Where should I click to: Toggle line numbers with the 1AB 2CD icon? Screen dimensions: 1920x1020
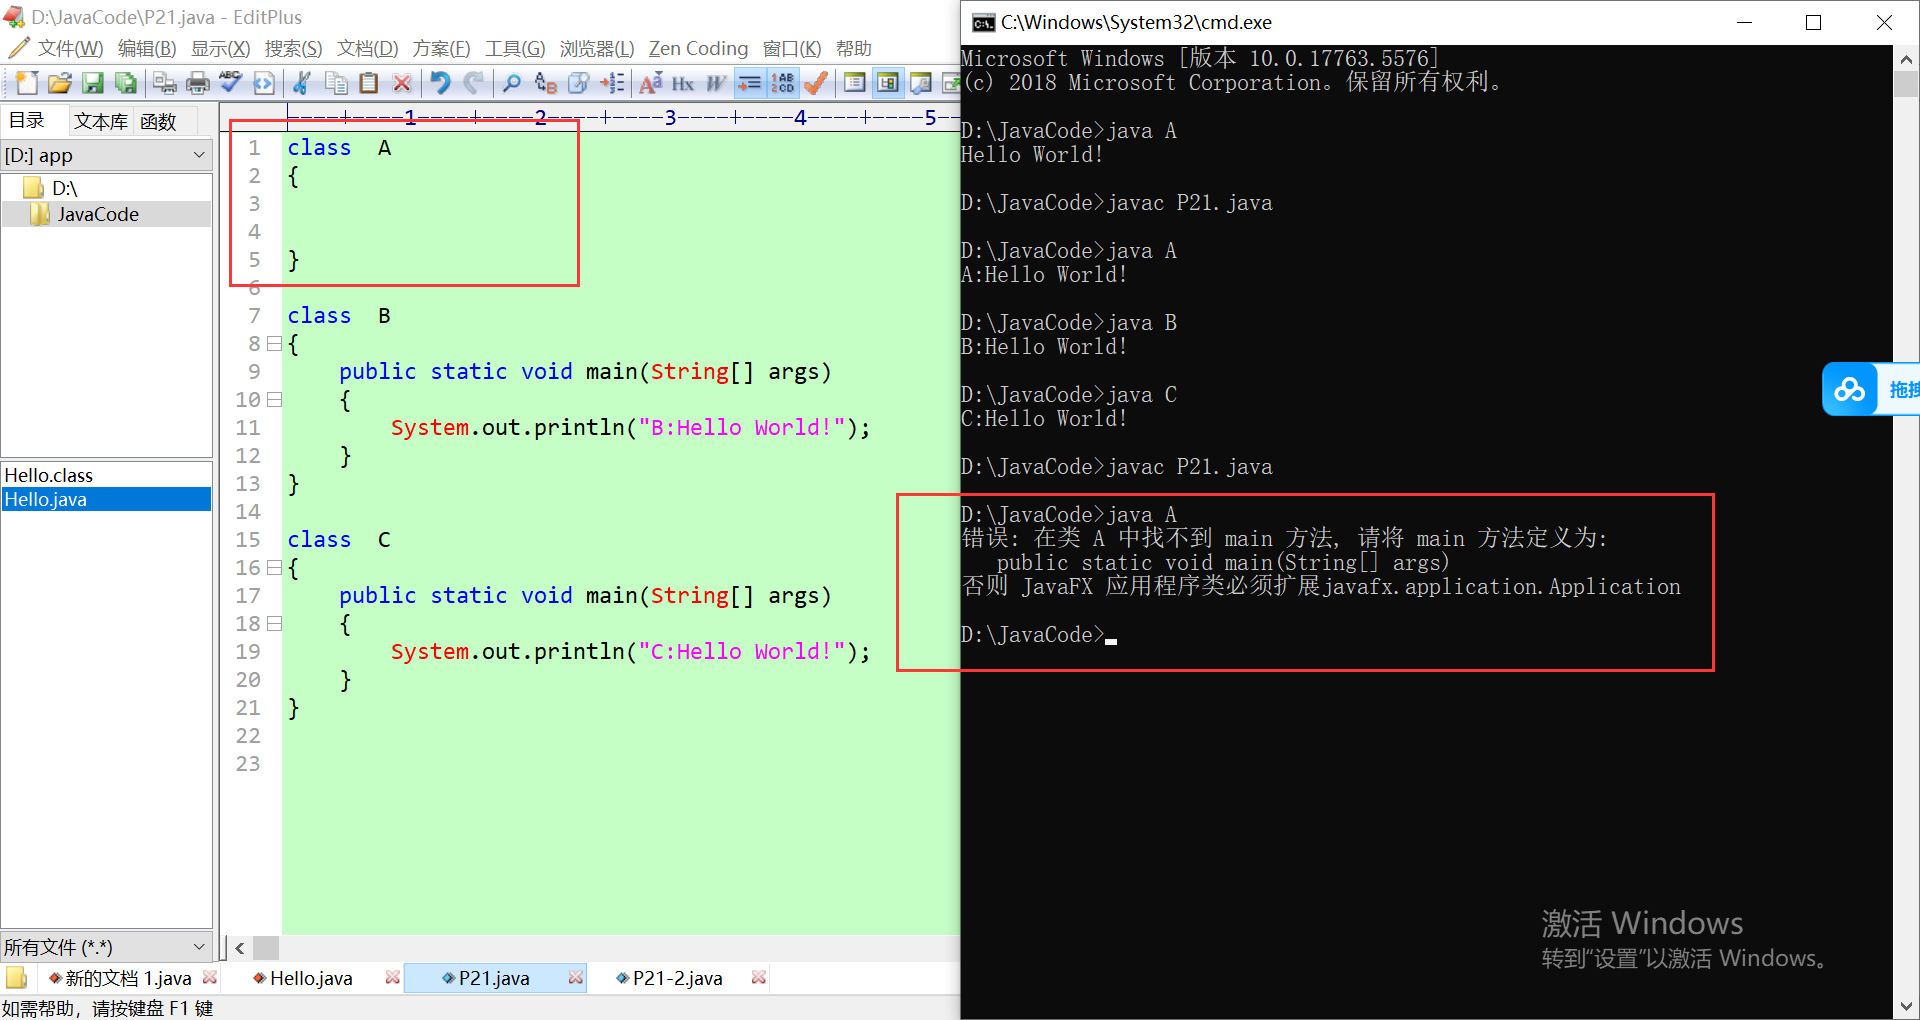coord(782,83)
